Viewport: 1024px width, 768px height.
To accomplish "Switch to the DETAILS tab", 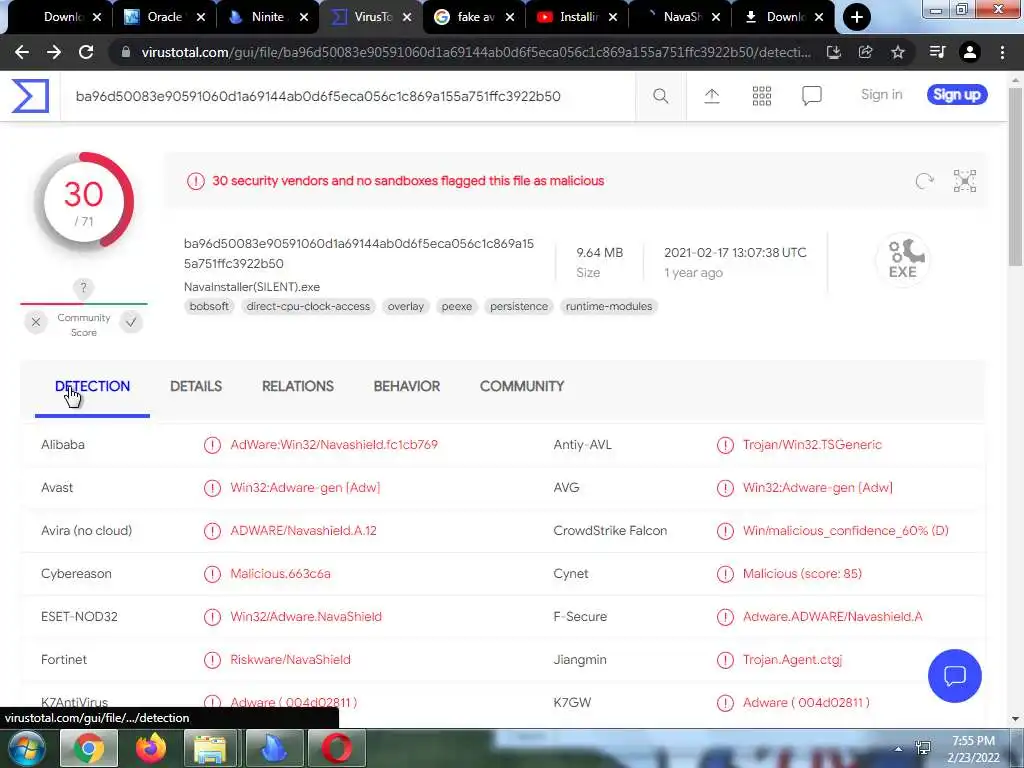I will [x=196, y=386].
